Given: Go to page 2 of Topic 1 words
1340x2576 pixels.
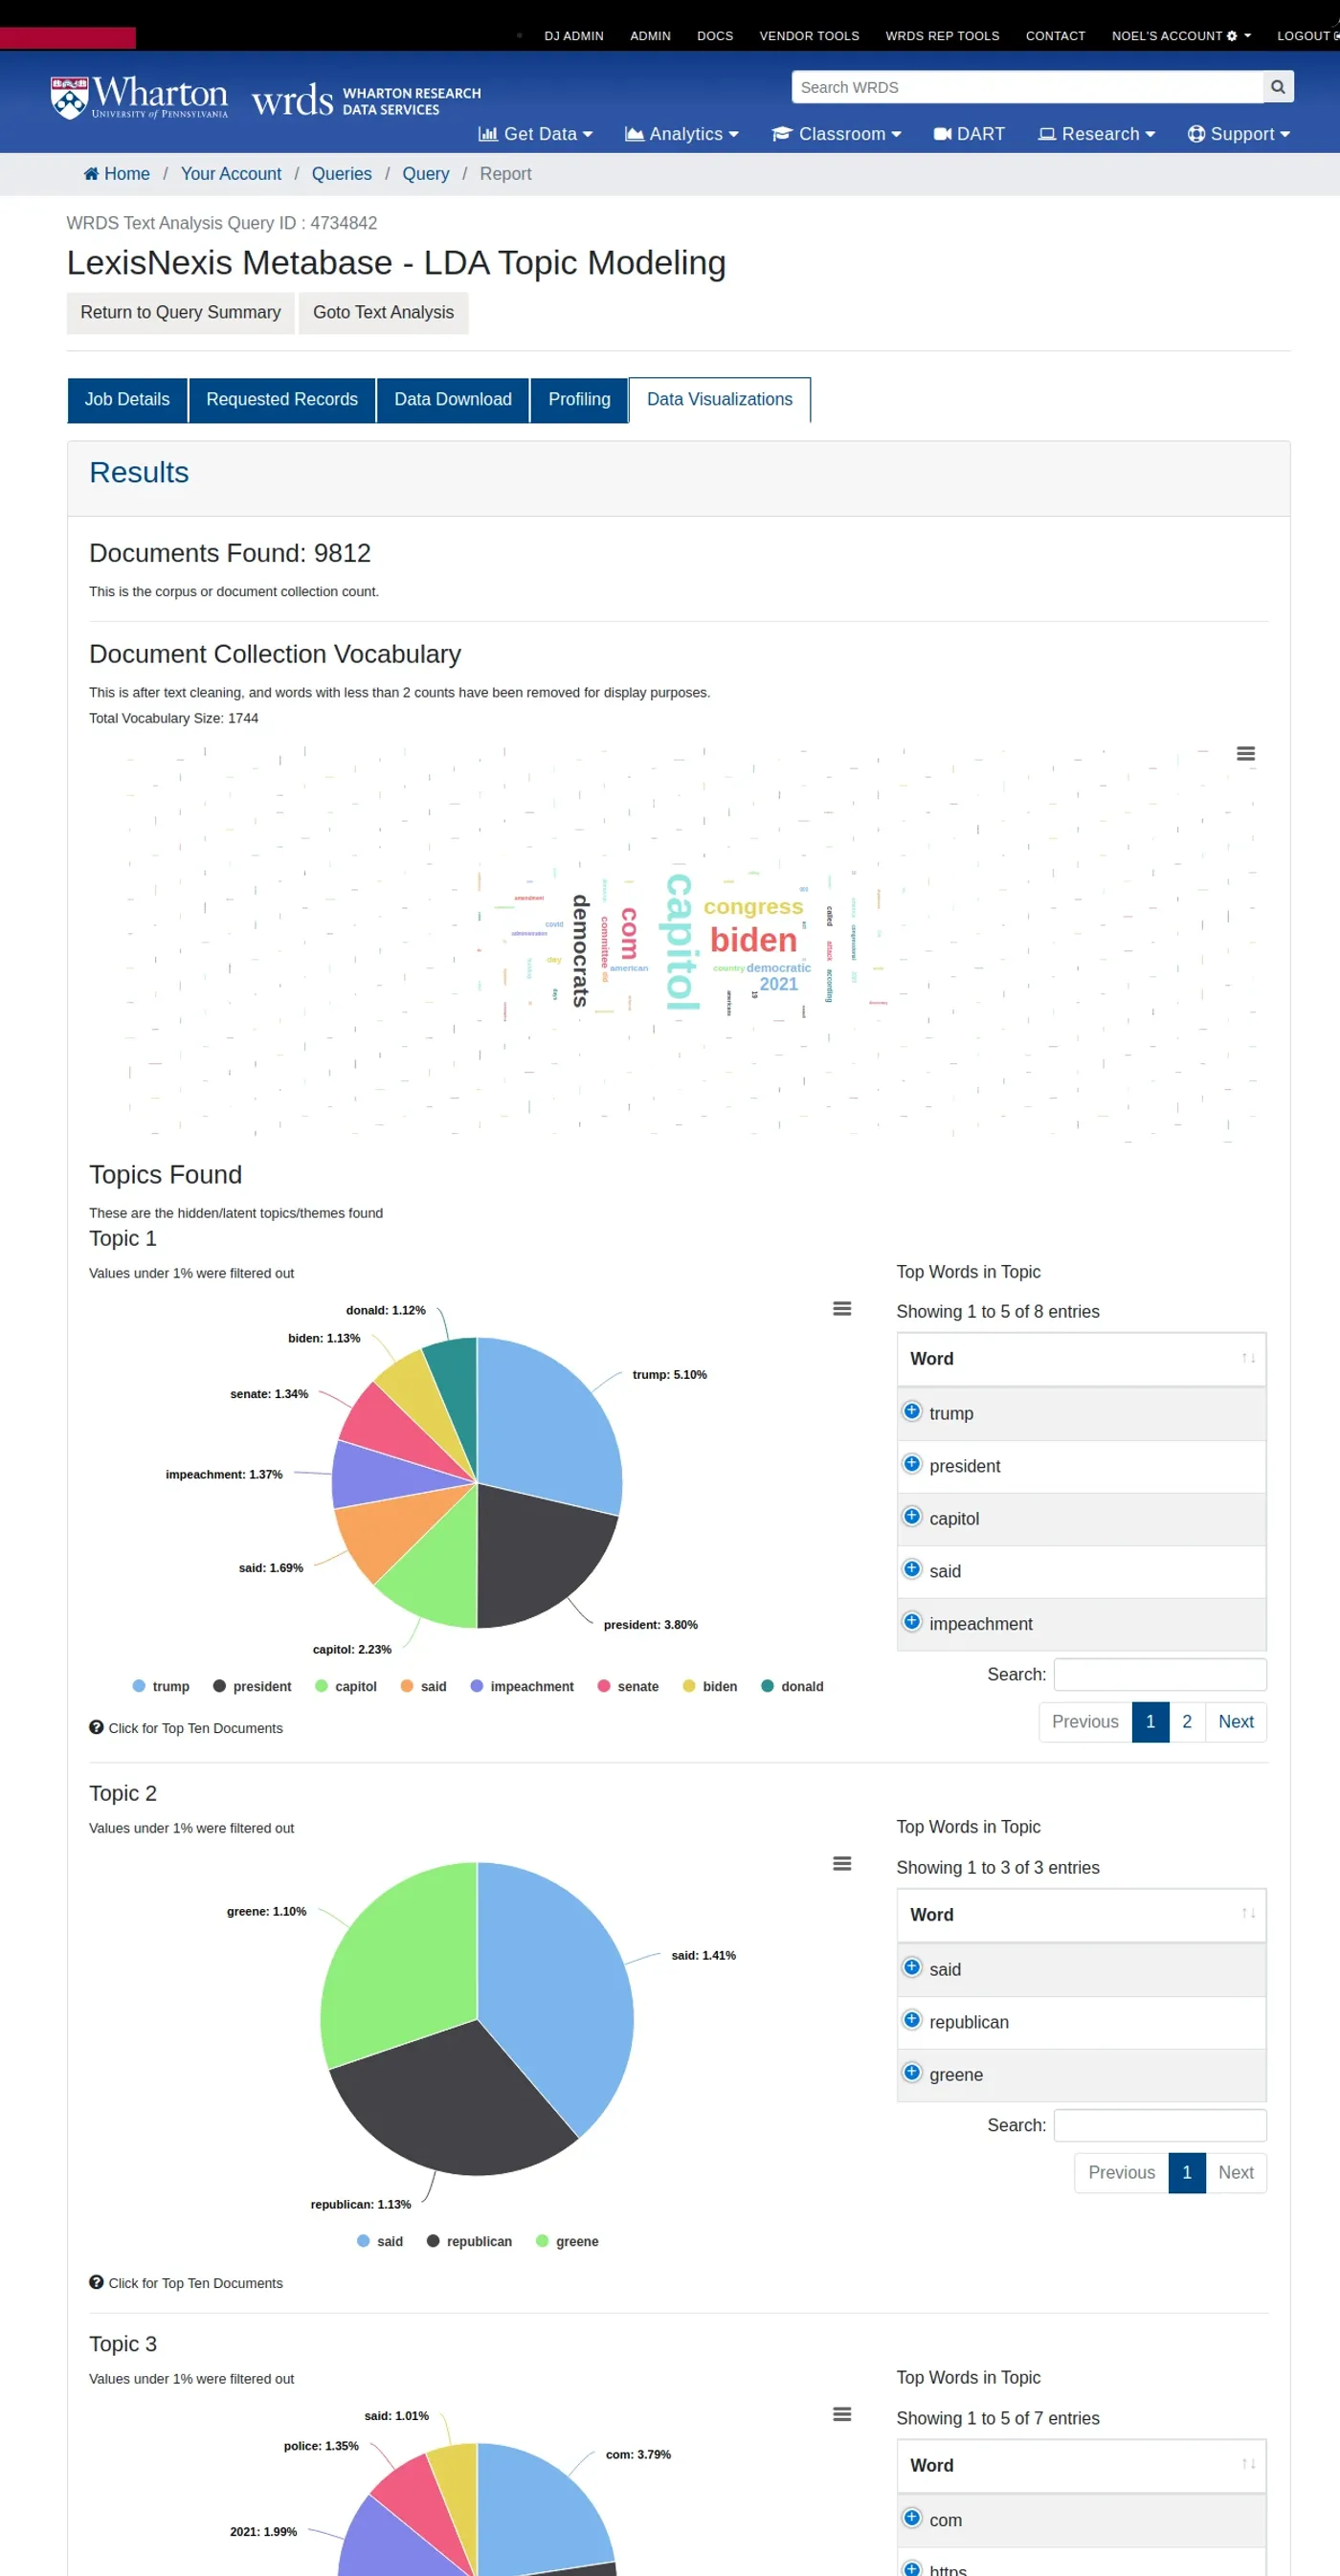Looking at the screenshot, I should click(1187, 1721).
